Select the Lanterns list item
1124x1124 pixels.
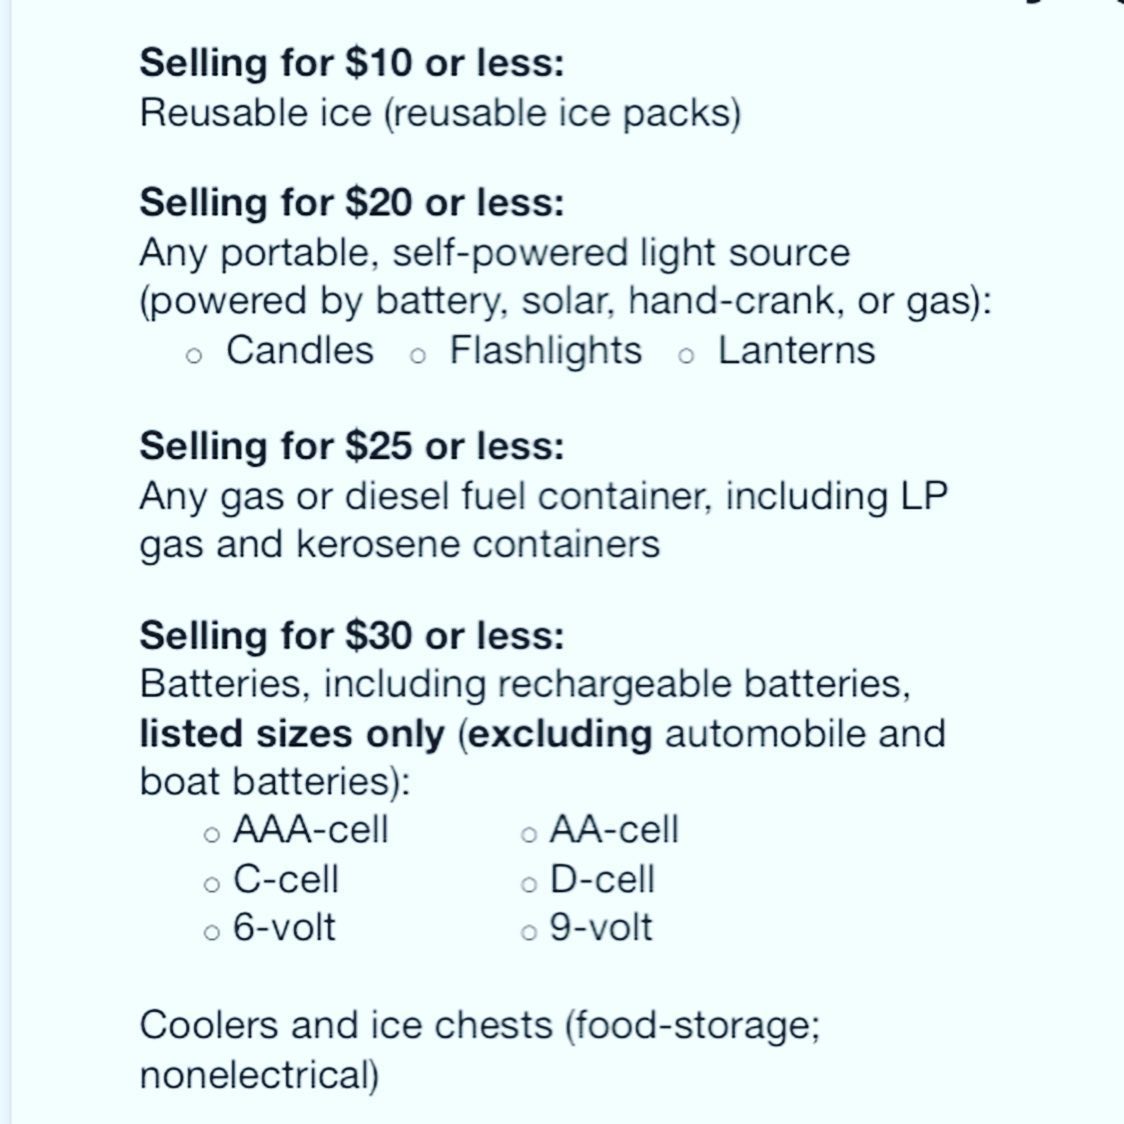pos(796,350)
